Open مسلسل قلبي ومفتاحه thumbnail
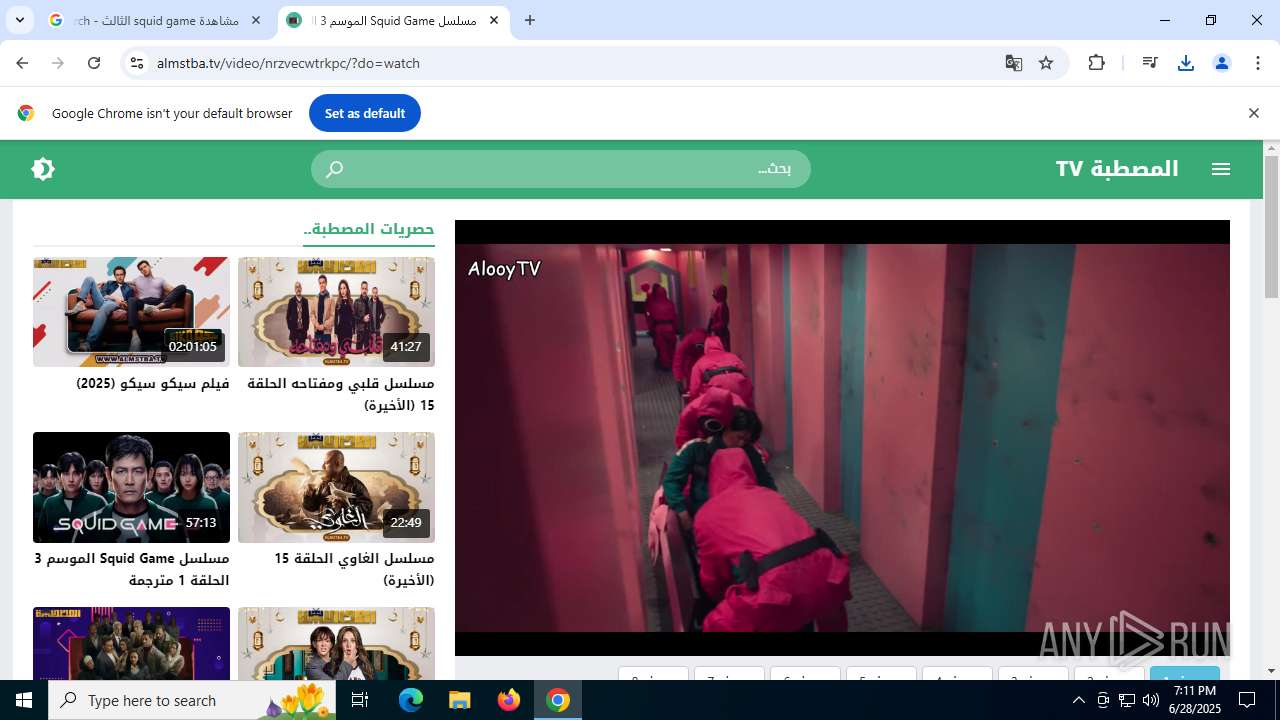Screen dimensions: 1280x720 point(336,312)
